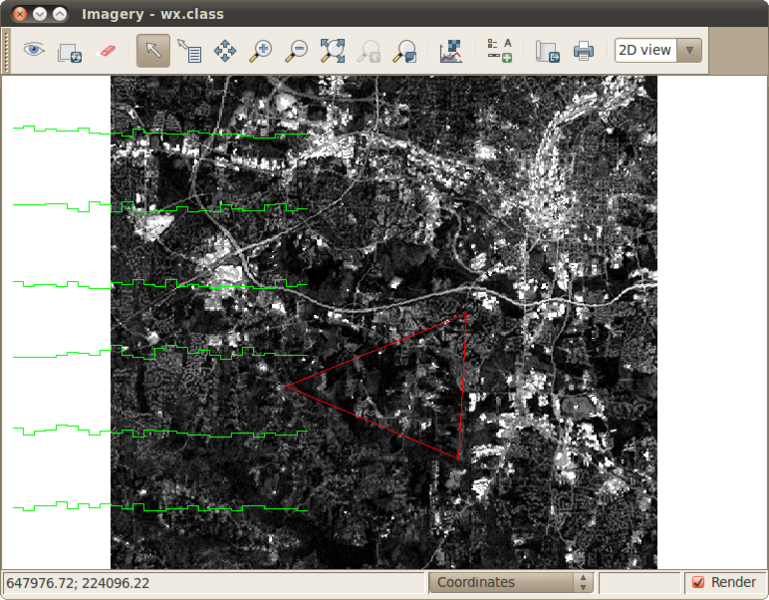This screenshot has width=769, height=600.
Task: Print the map display
Action: tap(584, 50)
